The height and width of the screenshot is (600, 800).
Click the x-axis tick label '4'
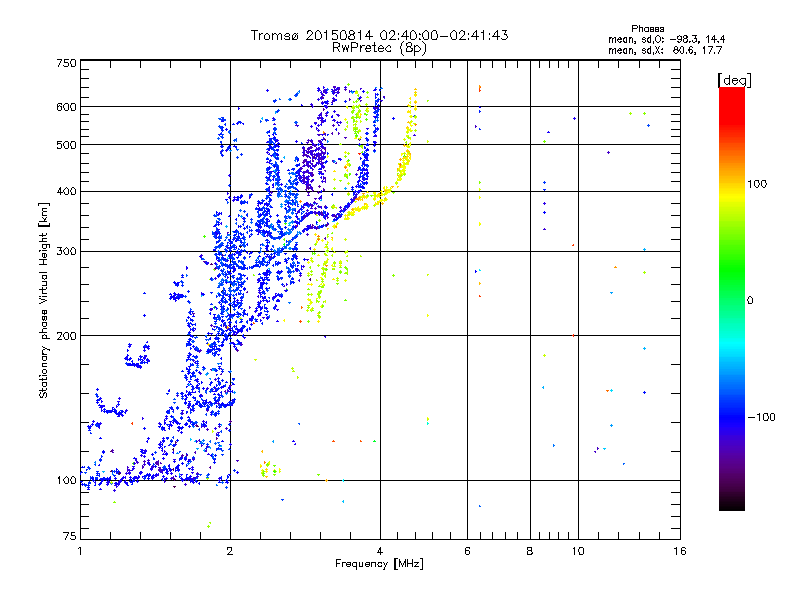[380, 551]
